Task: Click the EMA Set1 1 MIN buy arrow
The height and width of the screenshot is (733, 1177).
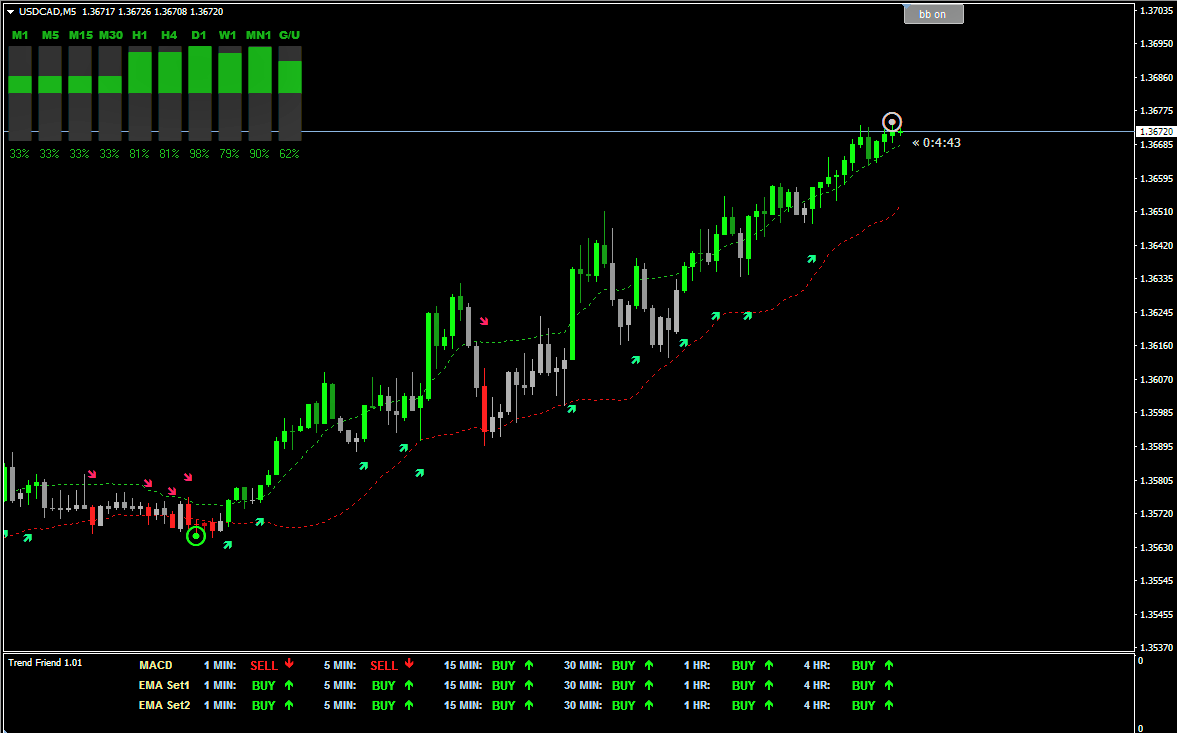Action: click(x=289, y=685)
